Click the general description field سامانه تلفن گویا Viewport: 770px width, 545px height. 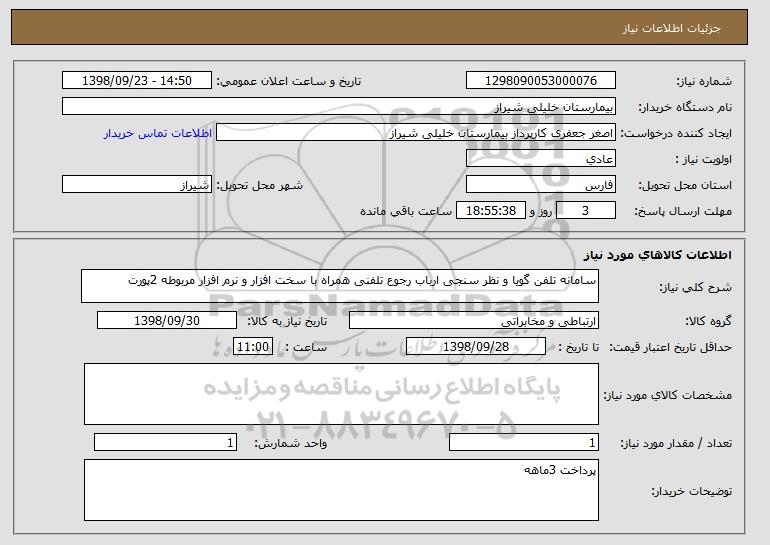340,286
